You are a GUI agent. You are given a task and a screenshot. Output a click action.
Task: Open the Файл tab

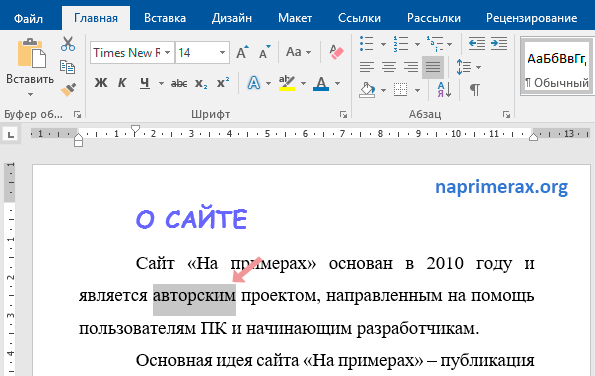click(x=28, y=18)
